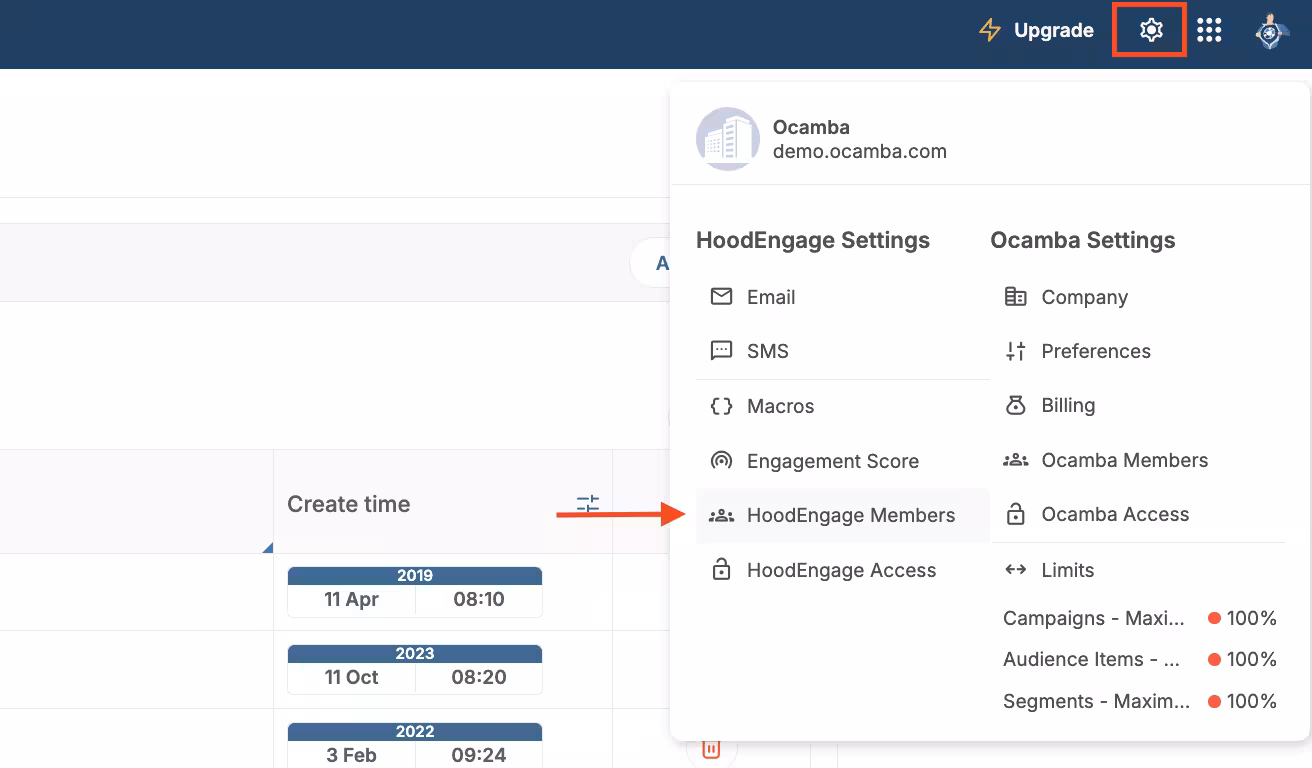Screen dimensions: 1312x768
Task: Select Preferences under Ocamba Settings
Action: (x=1095, y=351)
